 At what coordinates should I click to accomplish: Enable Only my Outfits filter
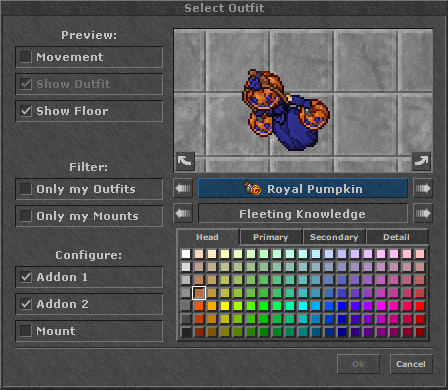pos(26,189)
